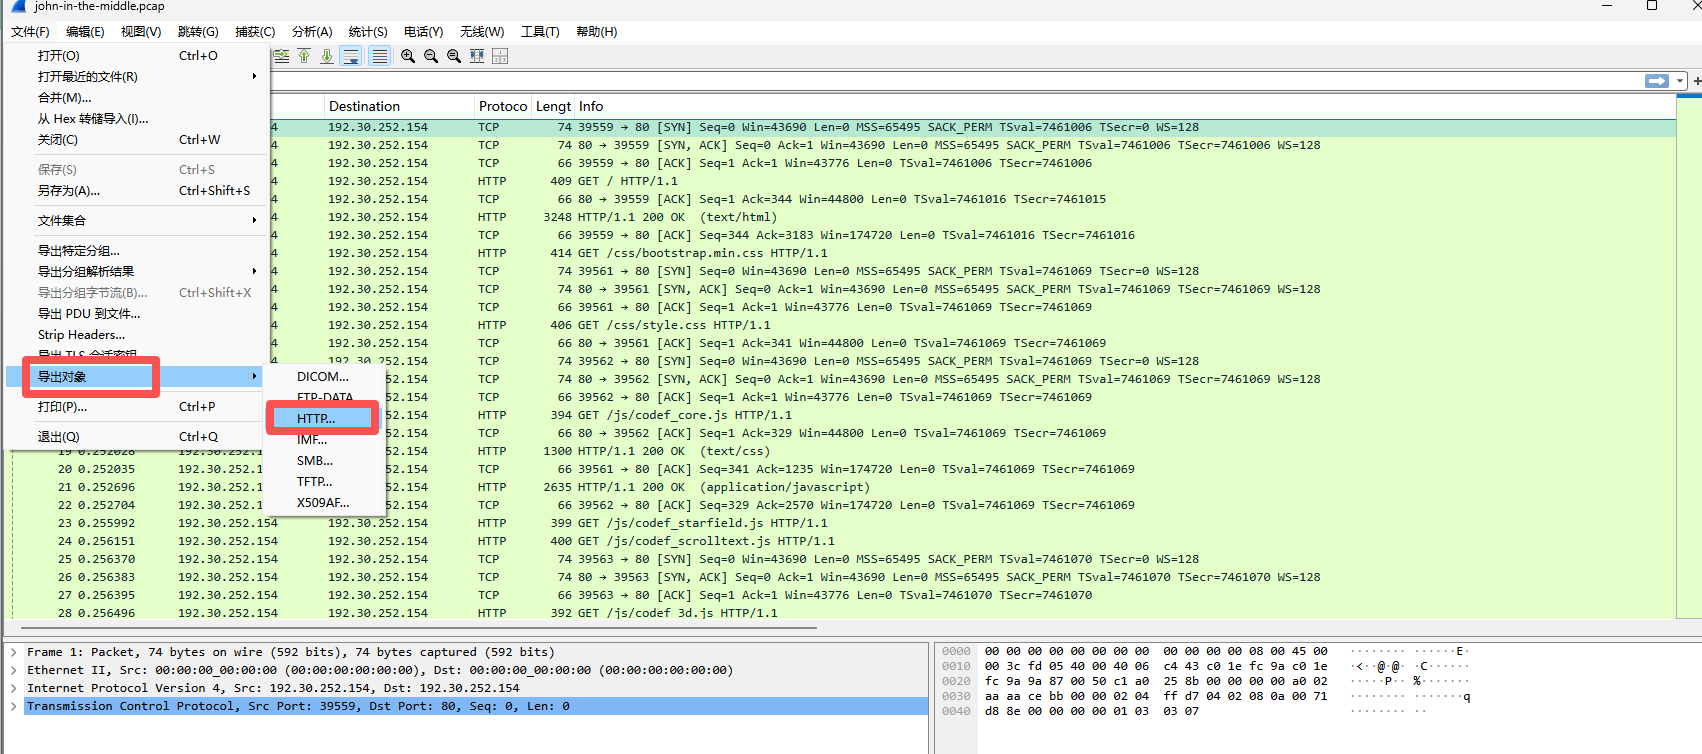Viewport: 1702px width, 754px height.
Task: Click the Wireshark fin icon in title bar
Action: [19, 6]
